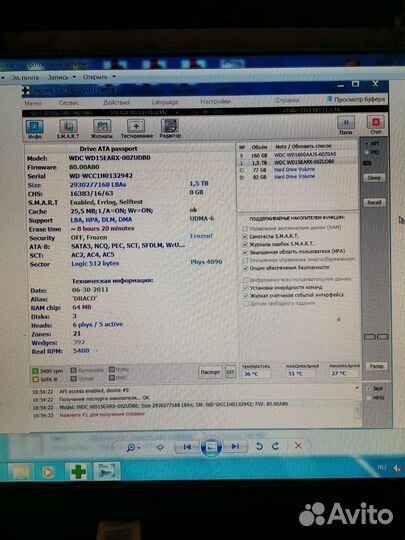Click the Паспорт button

tap(210, 372)
